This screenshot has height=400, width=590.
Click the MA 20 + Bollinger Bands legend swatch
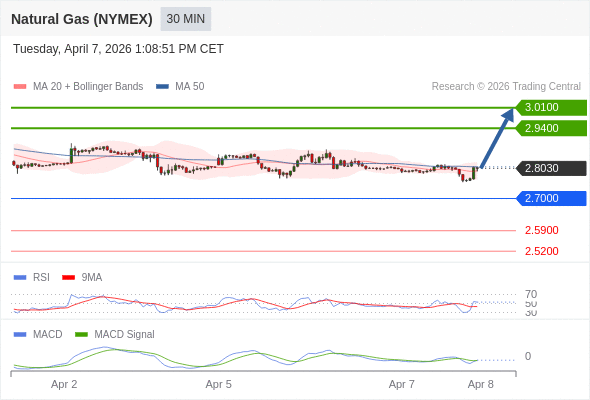20,87
